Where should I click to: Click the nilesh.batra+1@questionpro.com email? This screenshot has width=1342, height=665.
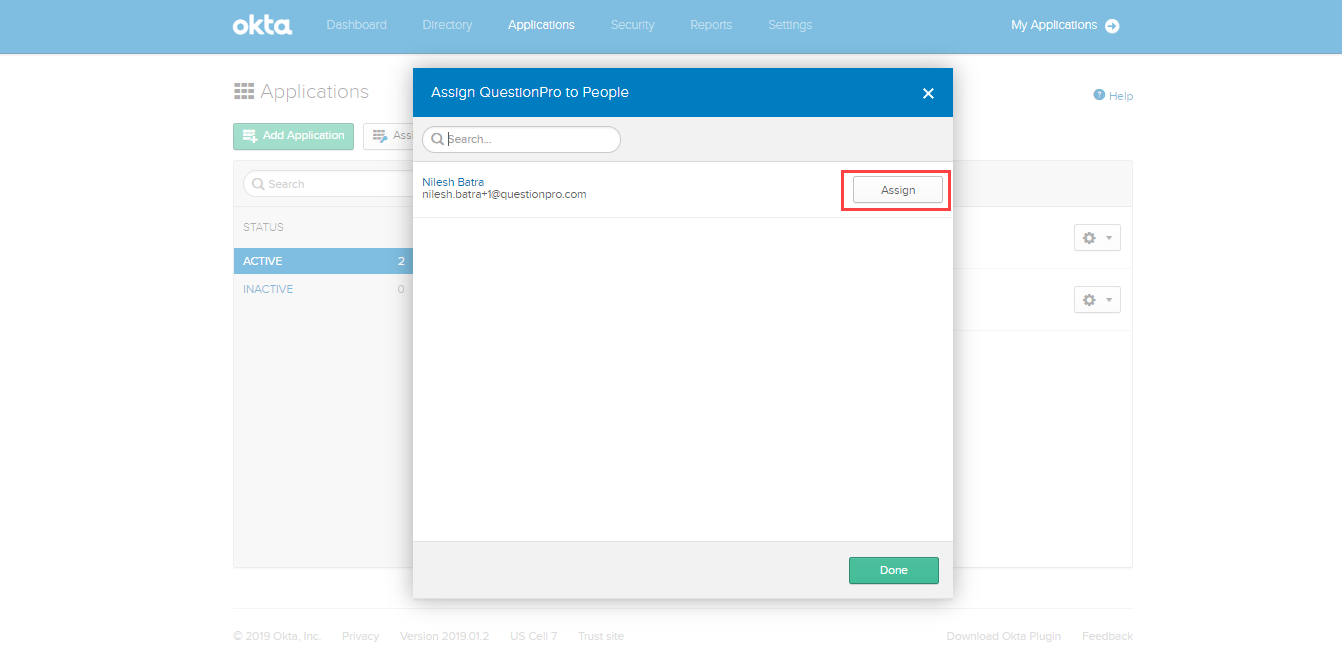pyautogui.click(x=504, y=194)
